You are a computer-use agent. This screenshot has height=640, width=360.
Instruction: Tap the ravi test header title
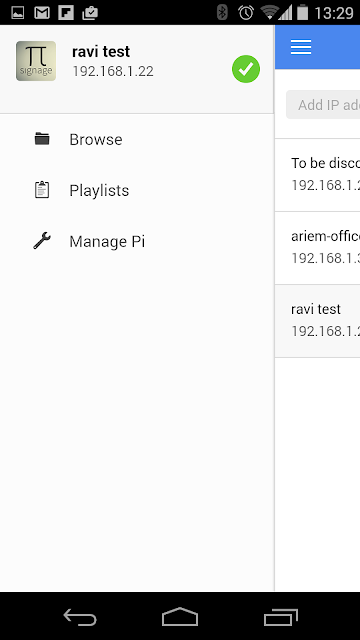[101, 52]
